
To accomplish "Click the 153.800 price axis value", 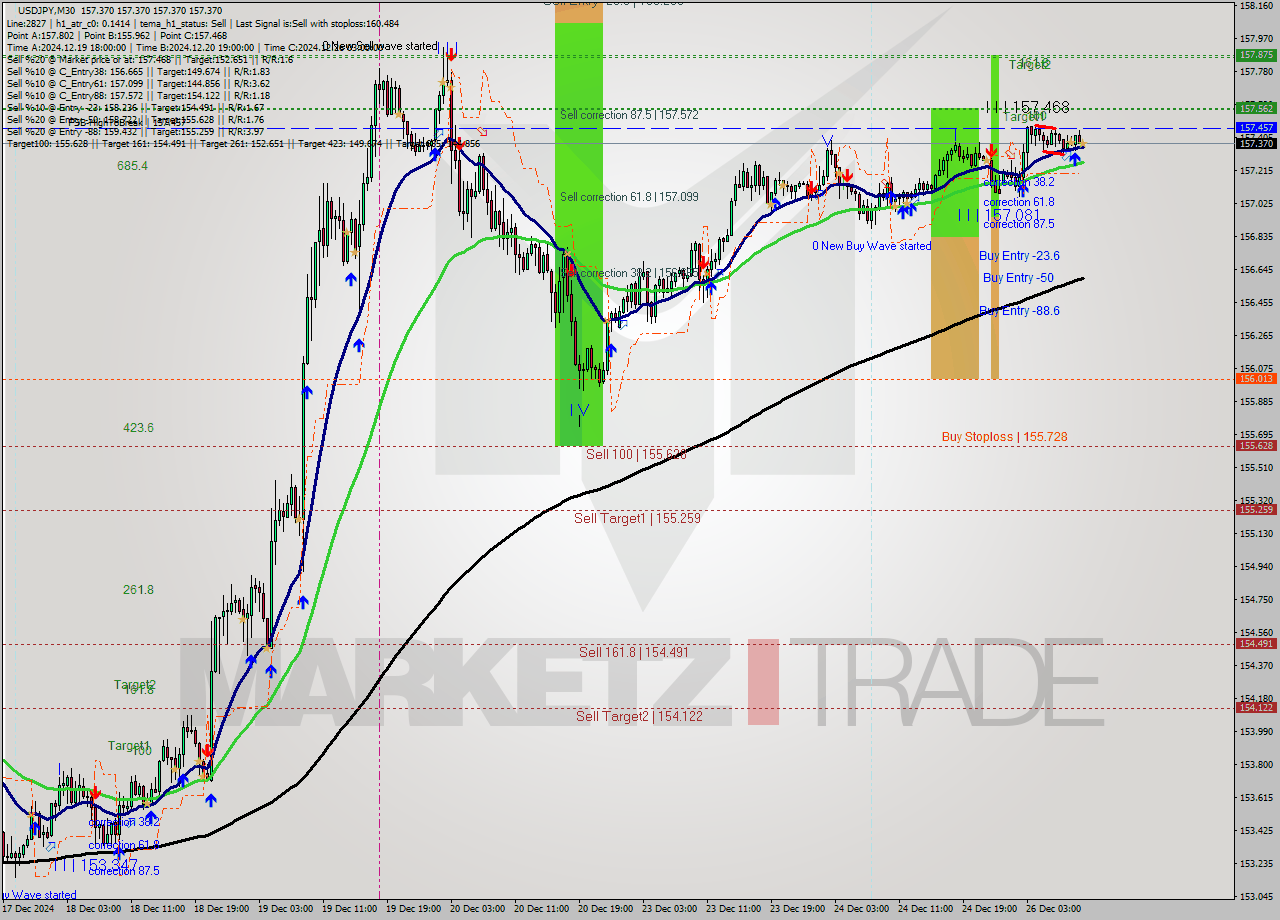I will (1256, 765).
